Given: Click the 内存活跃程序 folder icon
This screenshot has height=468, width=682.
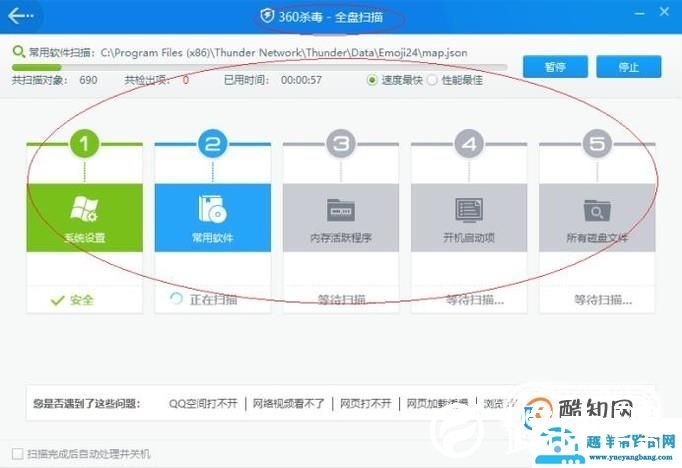Looking at the screenshot, I should pos(341,210).
